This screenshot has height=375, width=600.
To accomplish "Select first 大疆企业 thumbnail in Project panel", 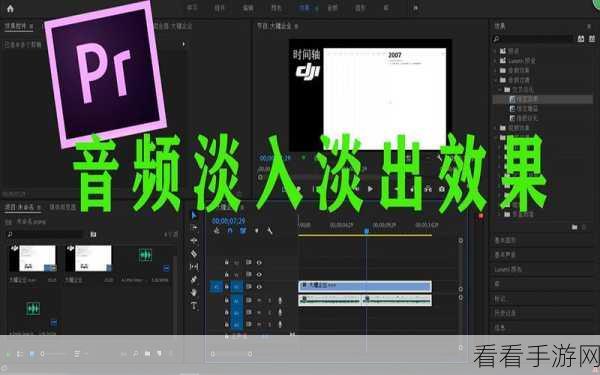I will pos(33,258).
